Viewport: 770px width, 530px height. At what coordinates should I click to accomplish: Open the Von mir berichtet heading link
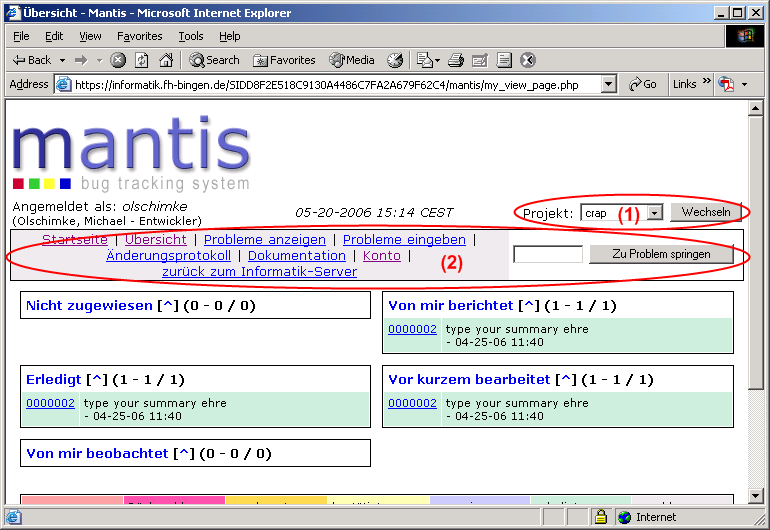tap(451, 306)
